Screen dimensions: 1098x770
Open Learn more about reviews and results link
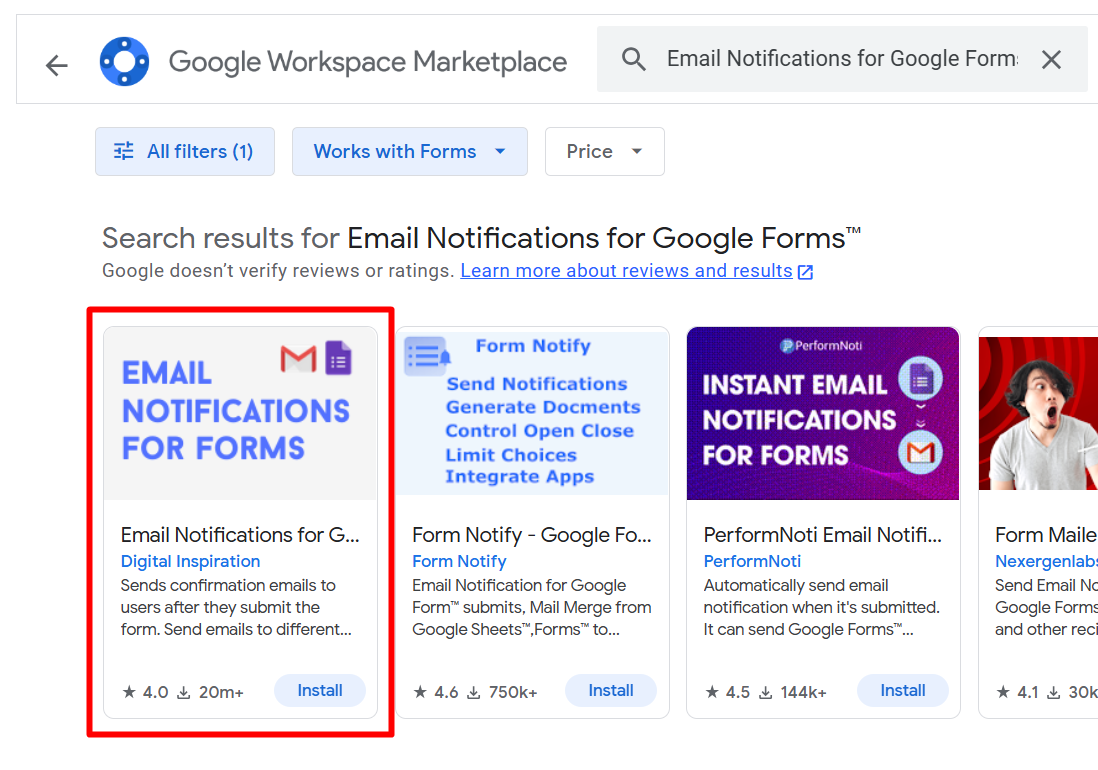pyautogui.click(x=626, y=271)
